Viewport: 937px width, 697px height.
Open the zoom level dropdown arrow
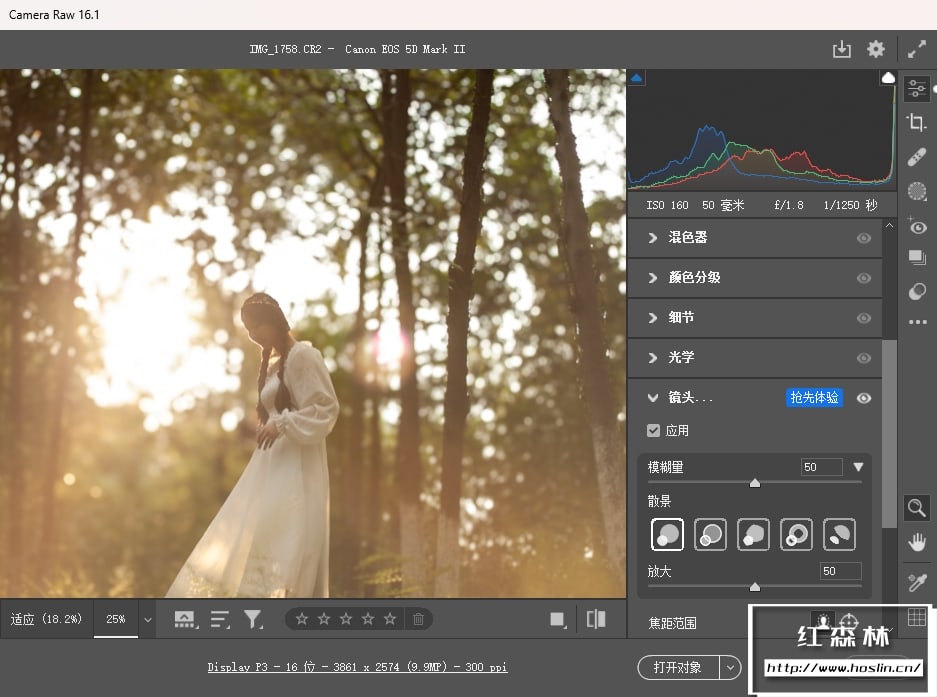point(148,620)
